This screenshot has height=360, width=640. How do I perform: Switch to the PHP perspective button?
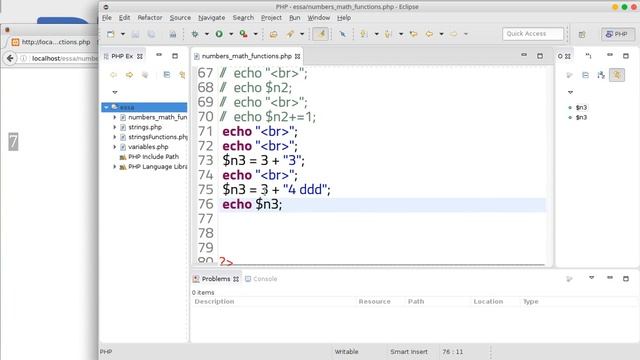(x=618, y=34)
